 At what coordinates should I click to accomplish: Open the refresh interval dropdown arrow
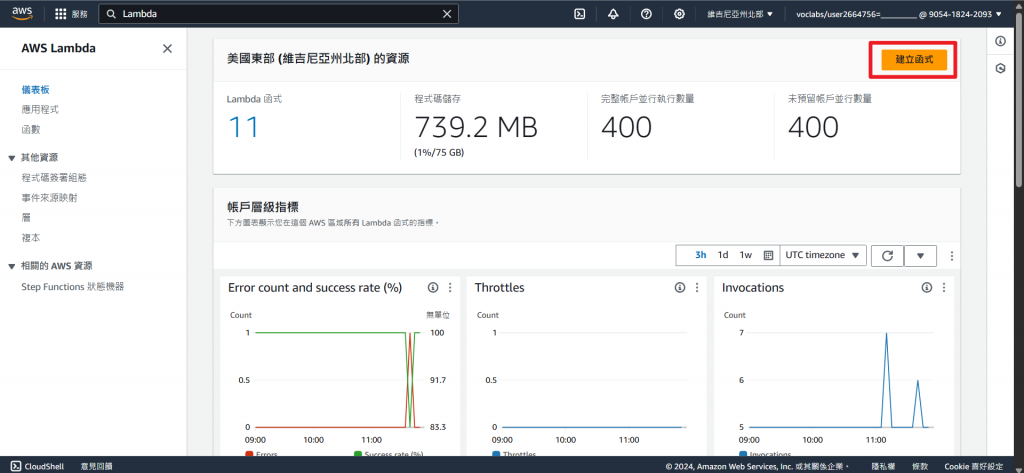pyautogui.click(x=921, y=255)
